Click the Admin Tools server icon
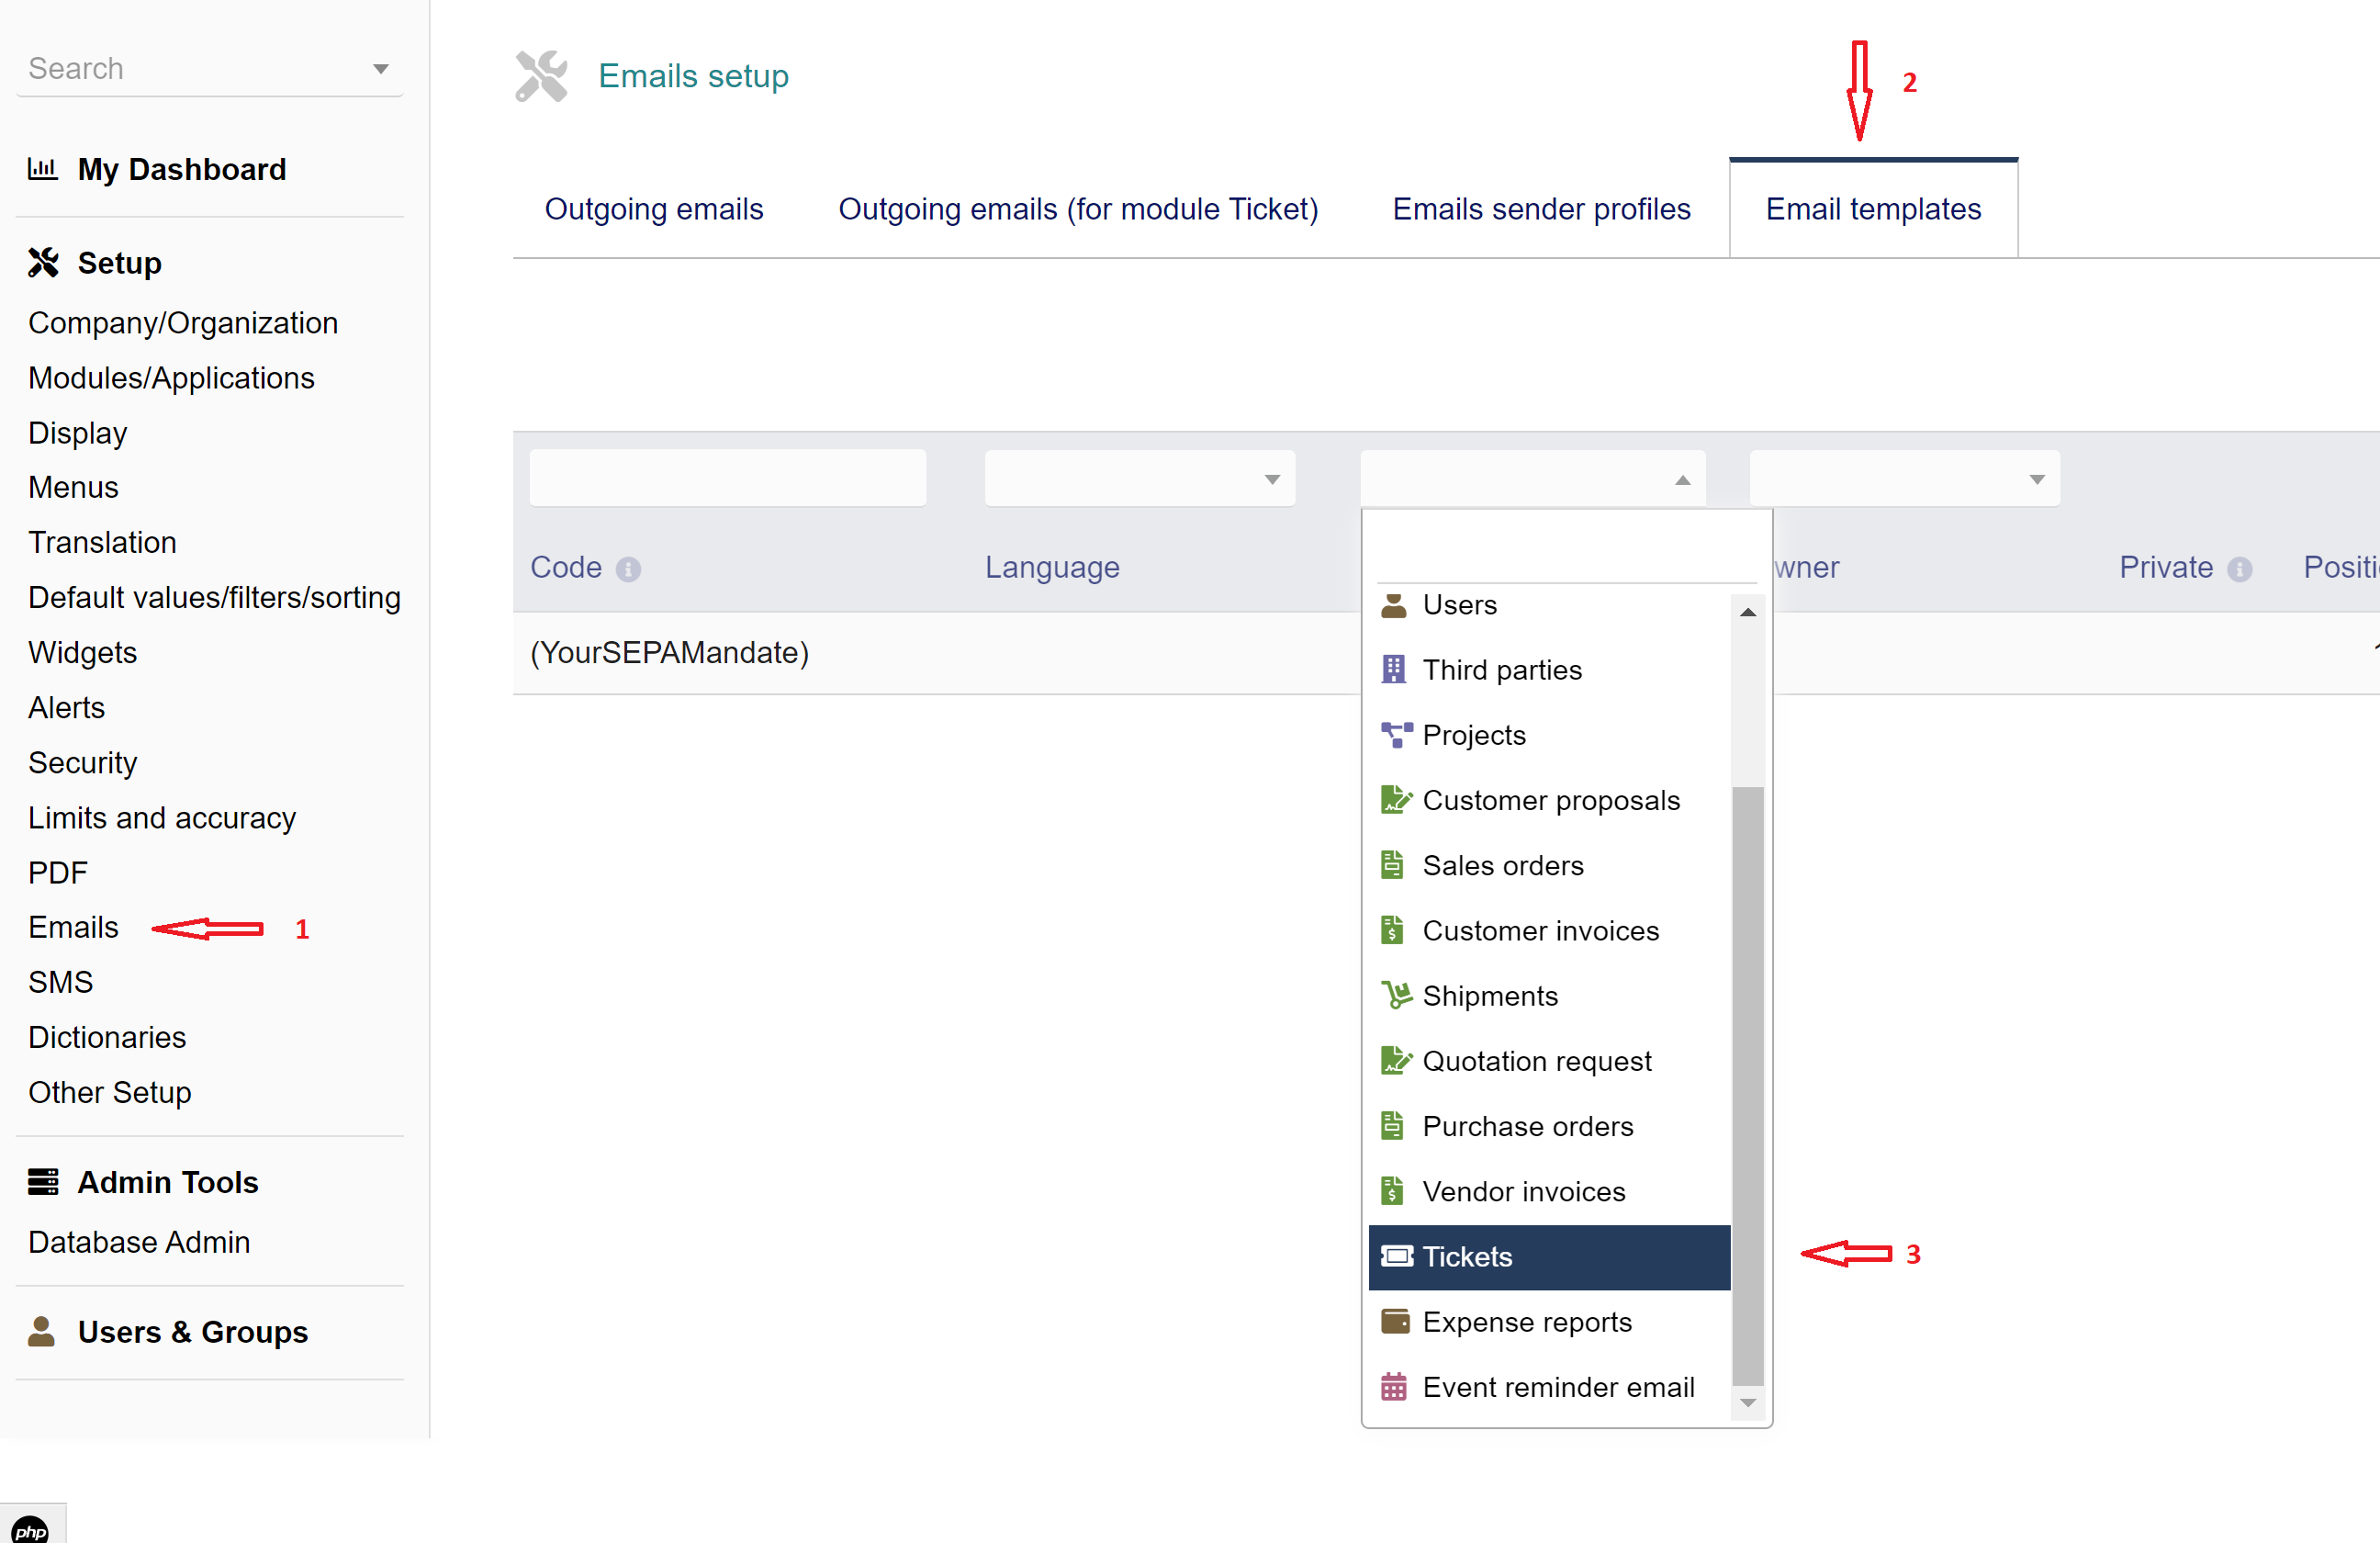 tap(43, 1182)
